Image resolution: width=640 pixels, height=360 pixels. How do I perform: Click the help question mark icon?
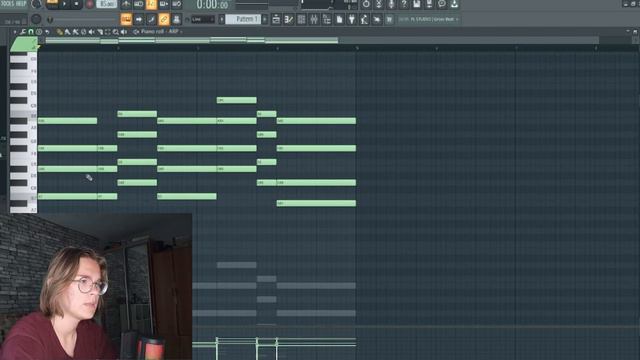(x=404, y=4)
